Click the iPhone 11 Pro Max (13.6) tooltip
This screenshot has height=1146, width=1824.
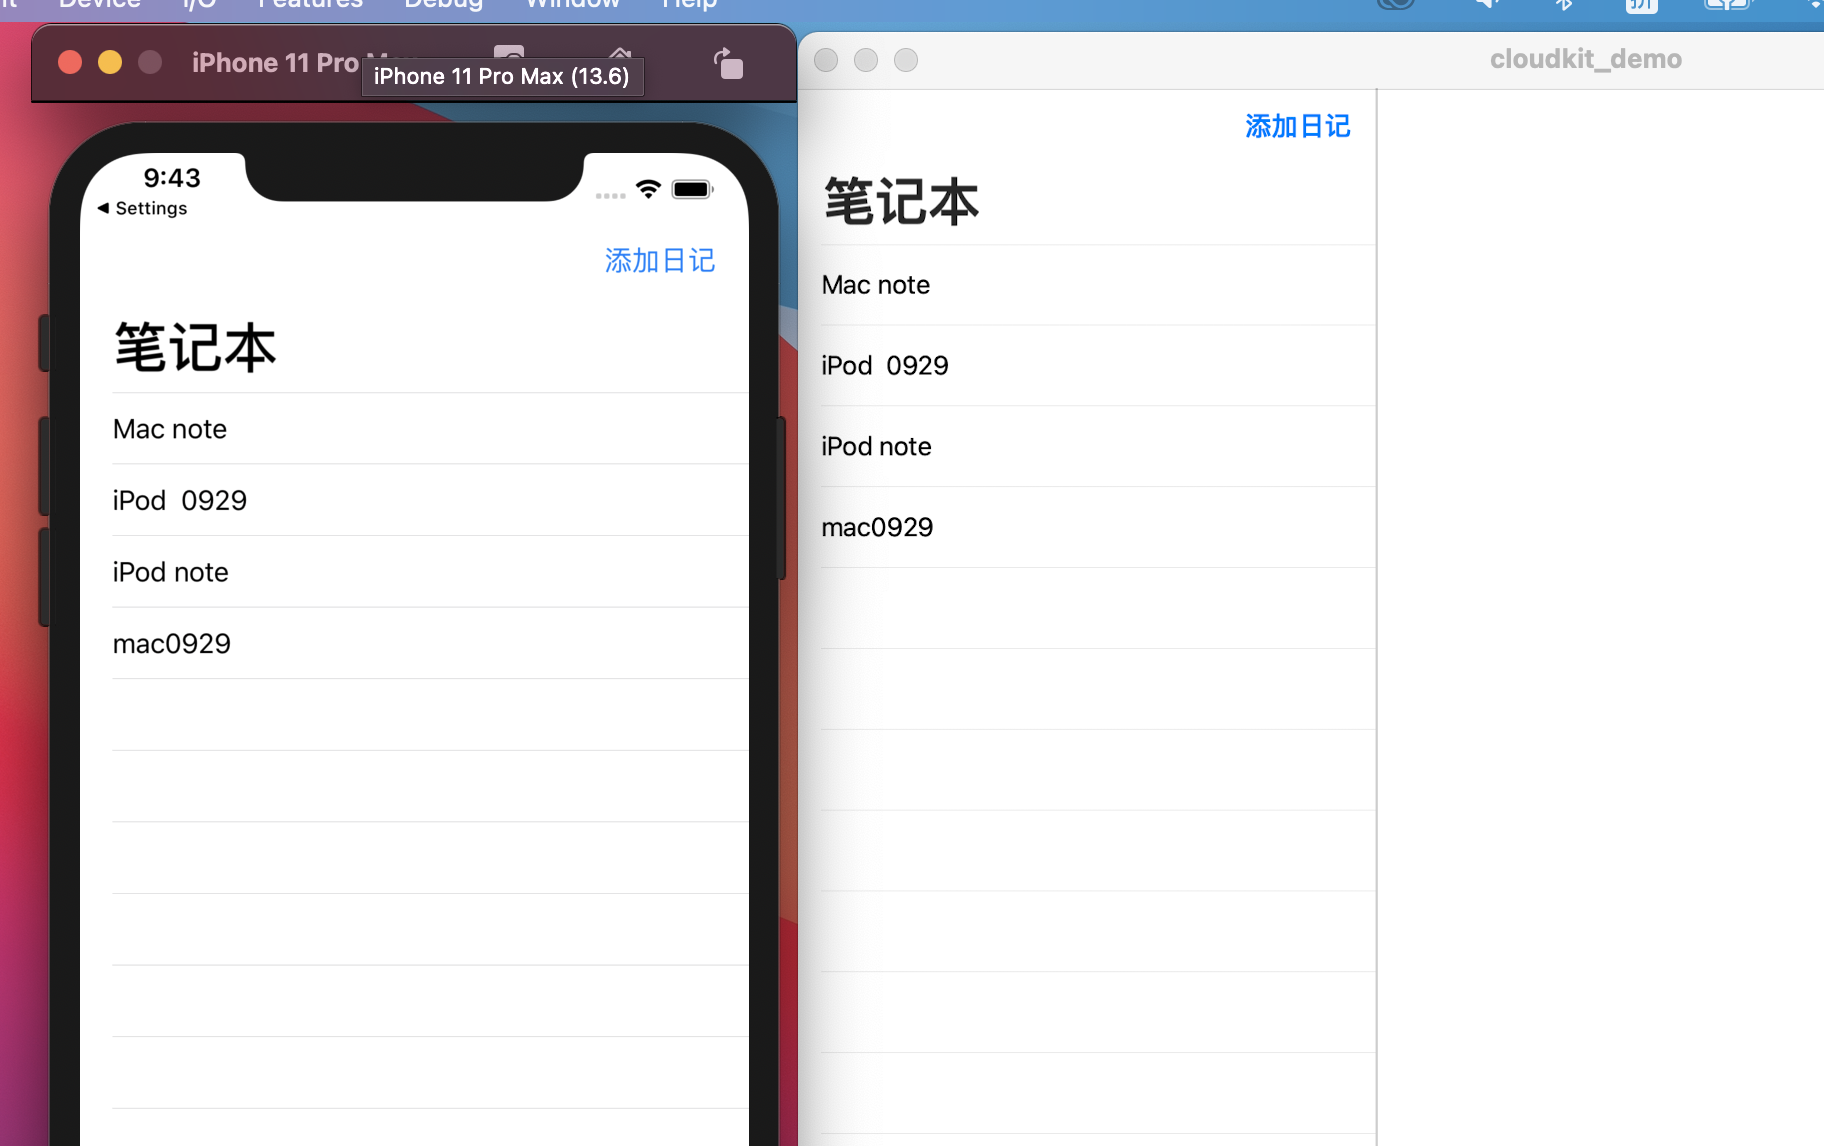(x=502, y=76)
